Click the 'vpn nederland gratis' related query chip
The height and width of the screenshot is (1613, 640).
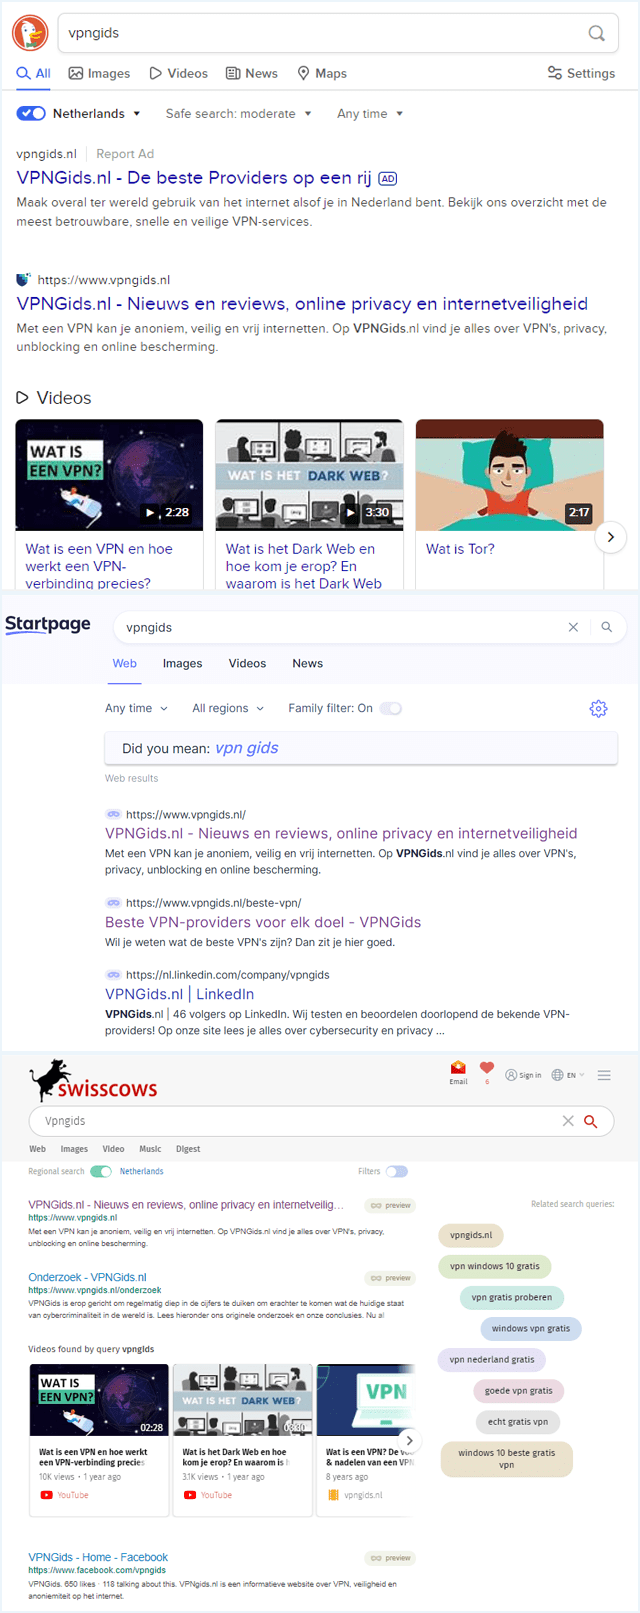[491, 1360]
